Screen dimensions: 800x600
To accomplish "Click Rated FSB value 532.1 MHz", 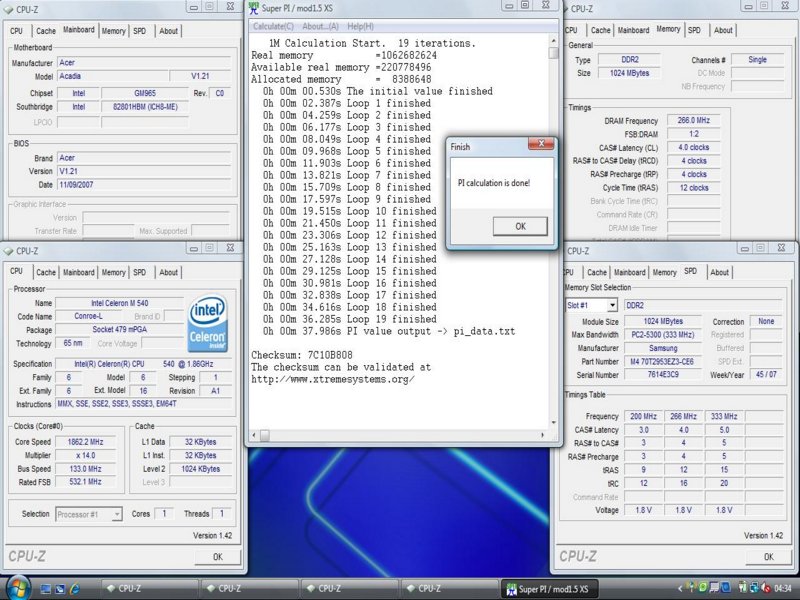I will (x=85, y=482).
